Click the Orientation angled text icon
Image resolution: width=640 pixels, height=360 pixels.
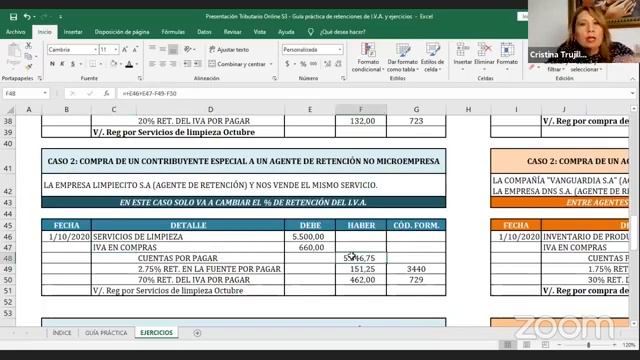click(x=188, y=49)
